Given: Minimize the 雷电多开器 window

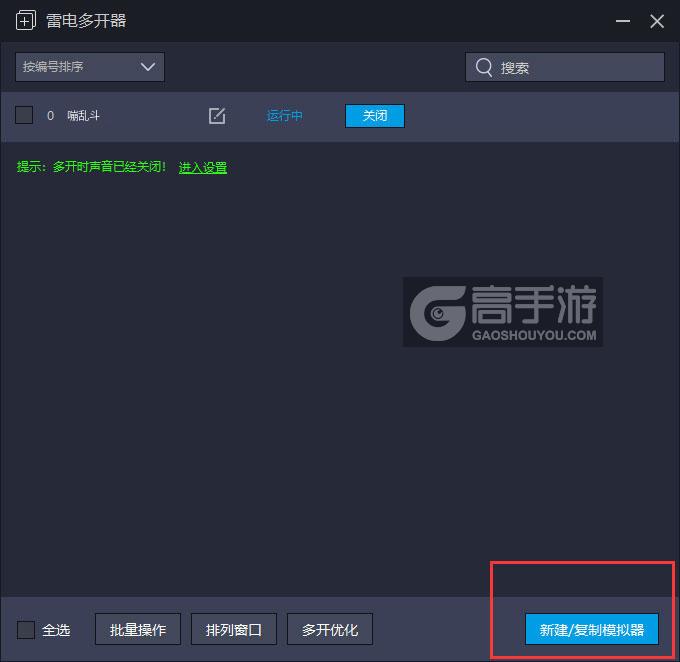Looking at the screenshot, I should tap(623, 21).
